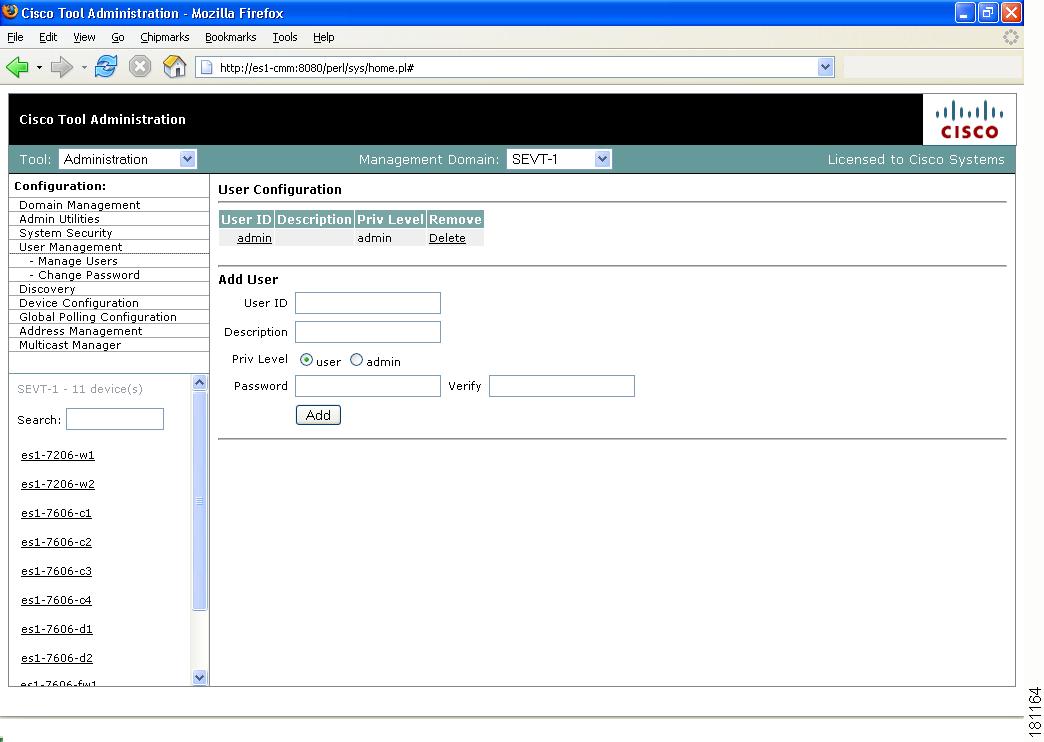
Task: Open the Tool dropdown showing Administration
Action: 128,159
